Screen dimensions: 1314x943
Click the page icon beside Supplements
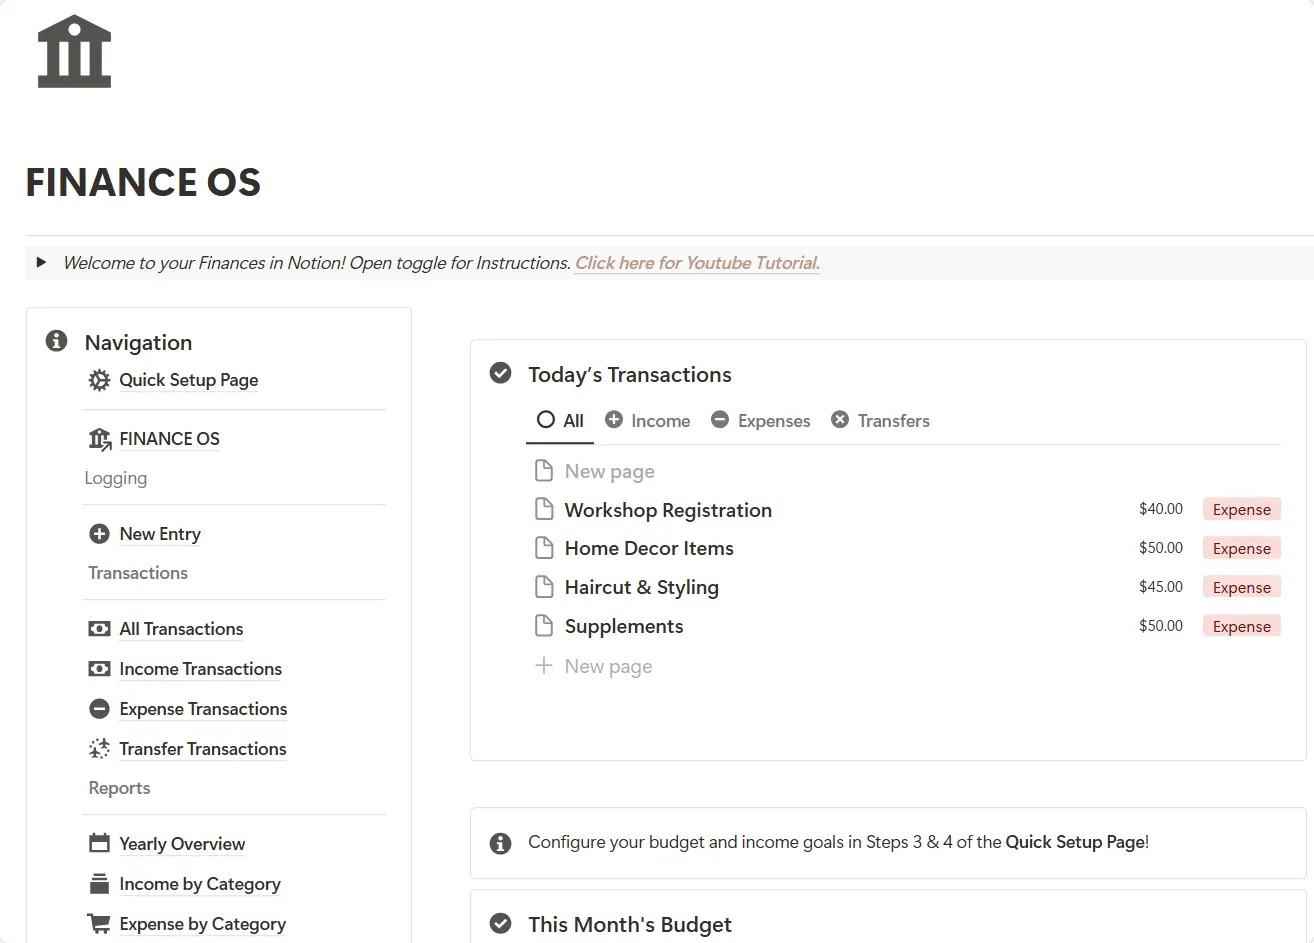(x=544, y=626)
